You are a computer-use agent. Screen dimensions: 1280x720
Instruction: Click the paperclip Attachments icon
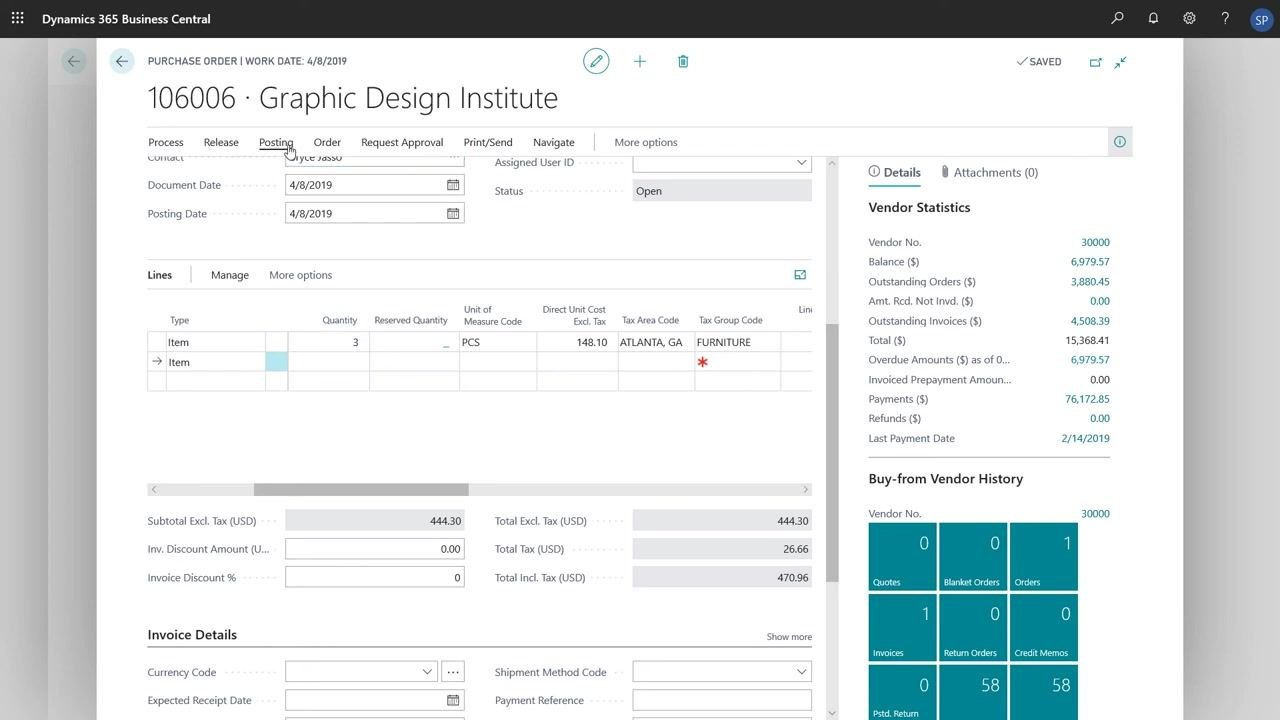[x=945, y=172]
